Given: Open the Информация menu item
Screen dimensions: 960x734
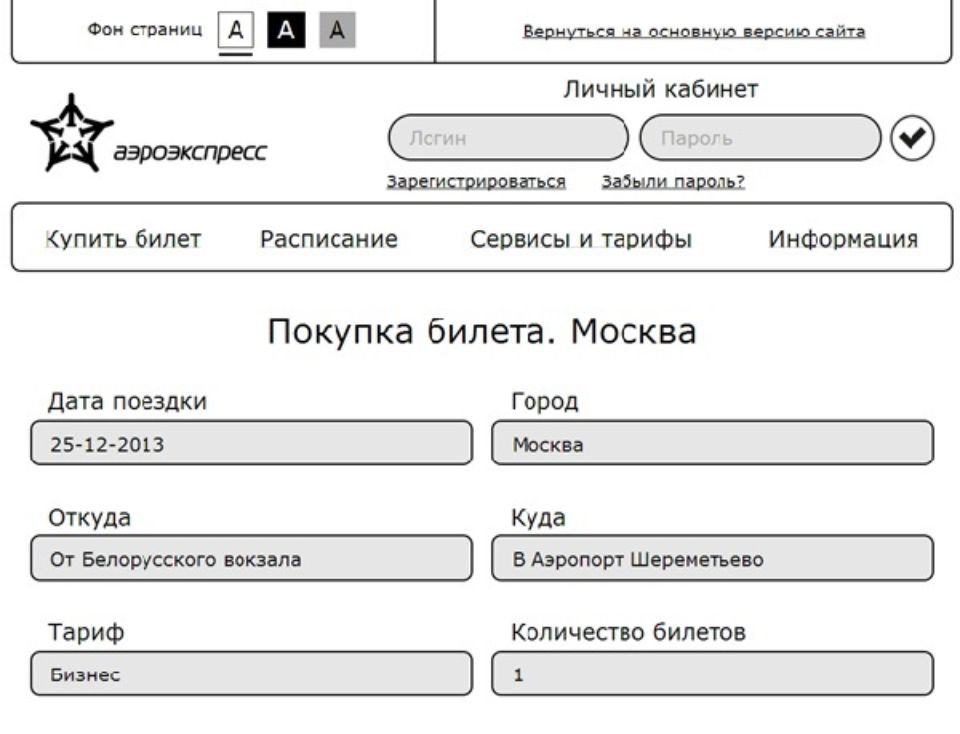Looking at the screenshot, I should point(843,239).
